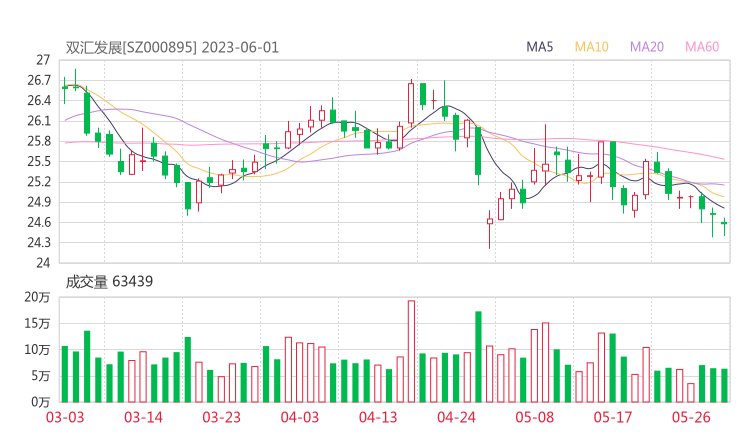Select the 04-03 date axis label
Screen dimensions: 740x440
click(300, 417)
